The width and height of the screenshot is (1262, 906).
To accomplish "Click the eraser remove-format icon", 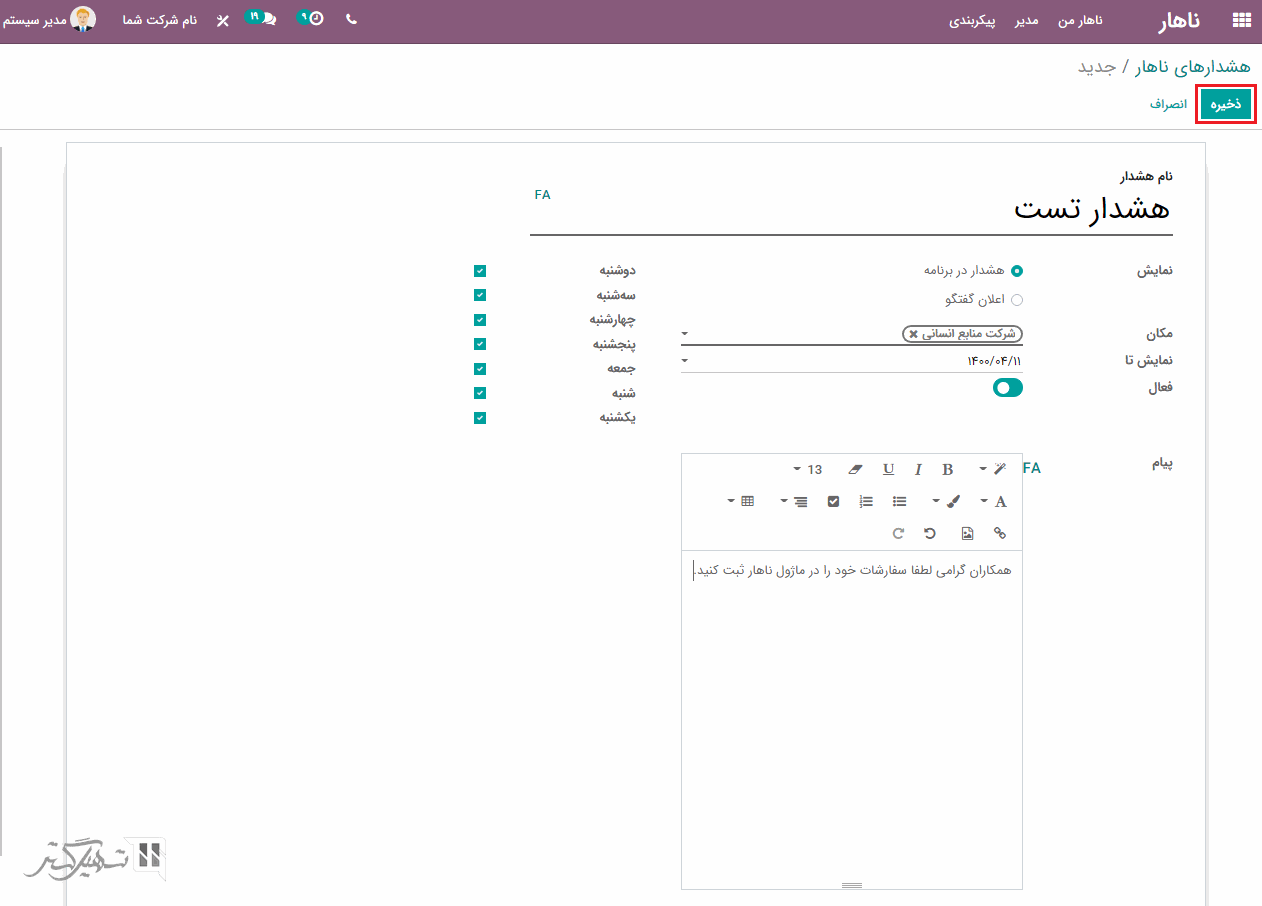I will [x=854, y=469].
